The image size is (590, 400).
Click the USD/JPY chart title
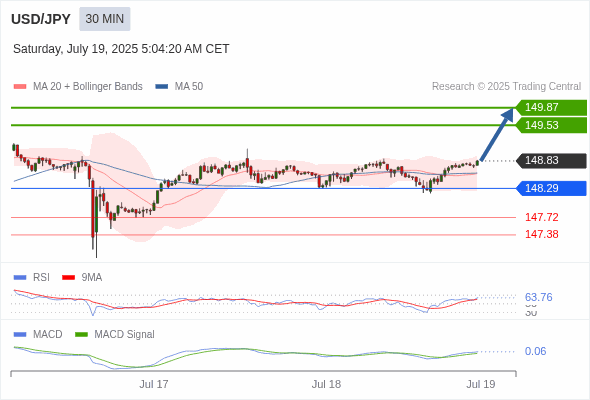pos(41,19)
